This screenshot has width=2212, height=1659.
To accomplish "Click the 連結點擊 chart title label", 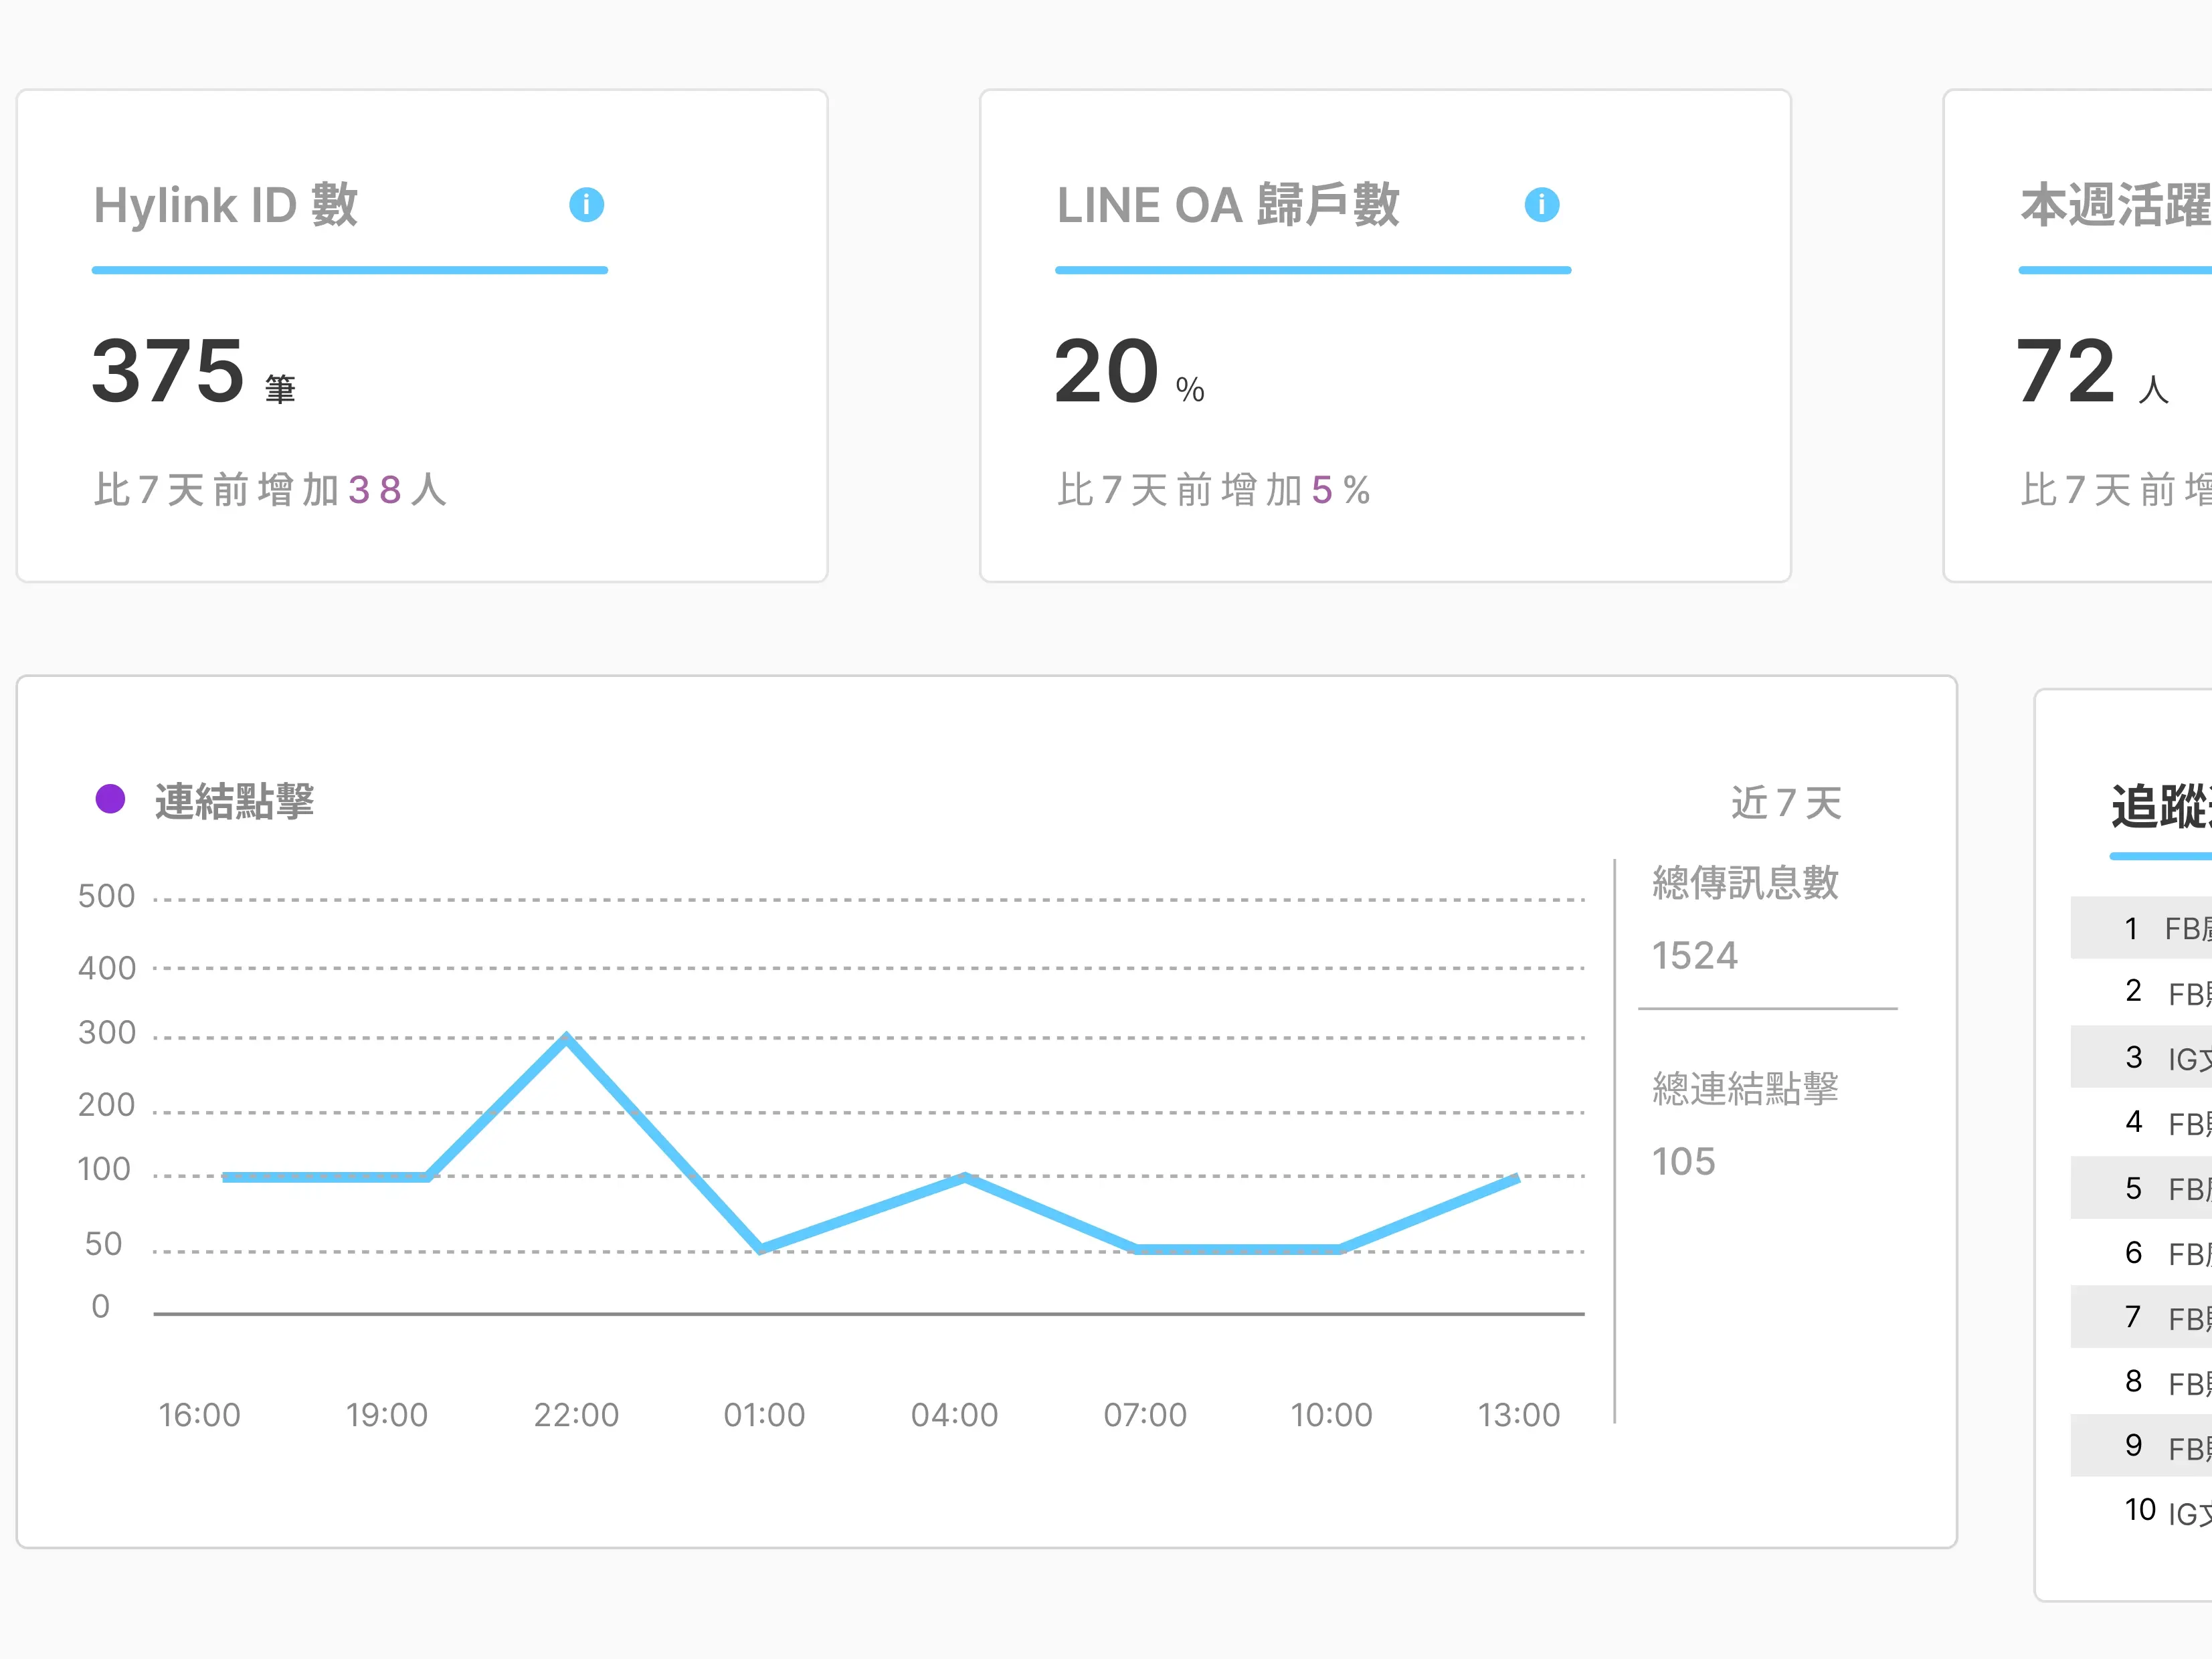I will point(234,800).
